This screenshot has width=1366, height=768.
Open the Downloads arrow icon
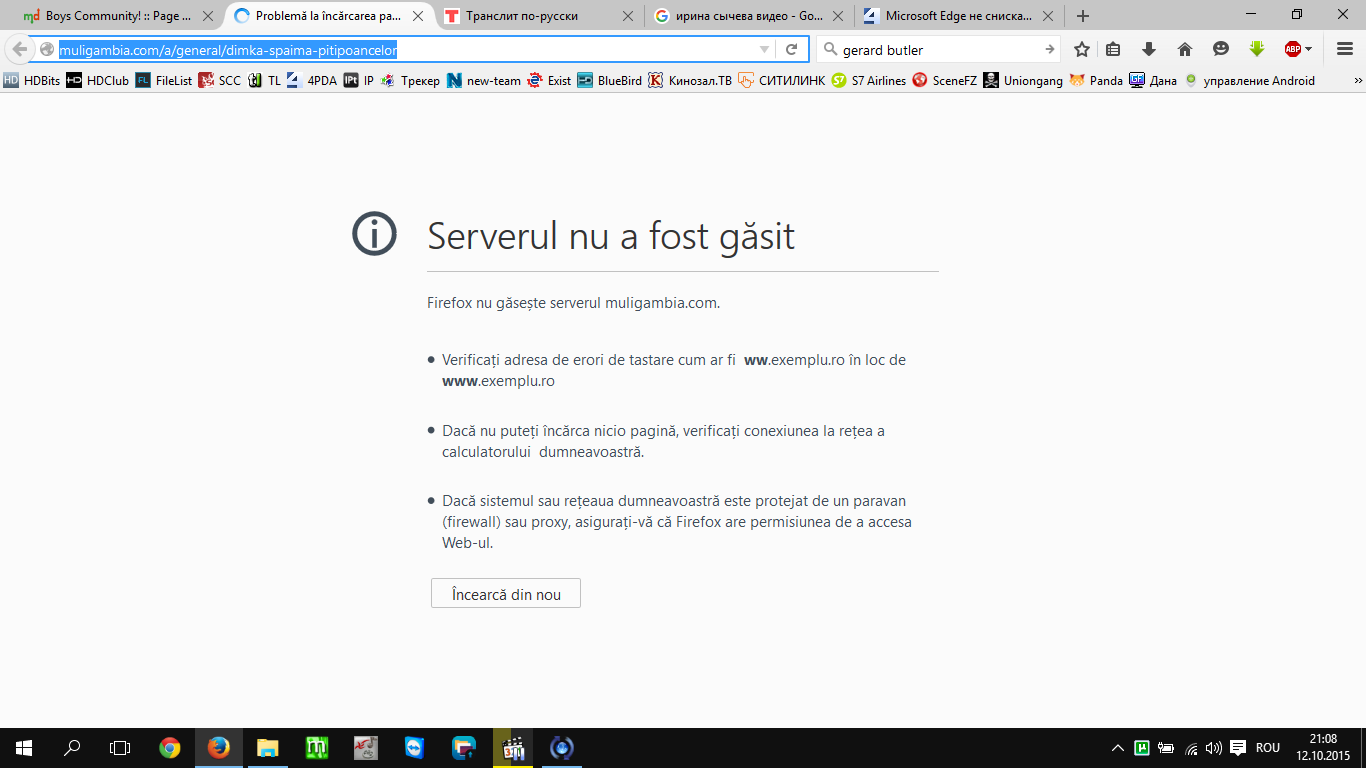point(1149,49)
